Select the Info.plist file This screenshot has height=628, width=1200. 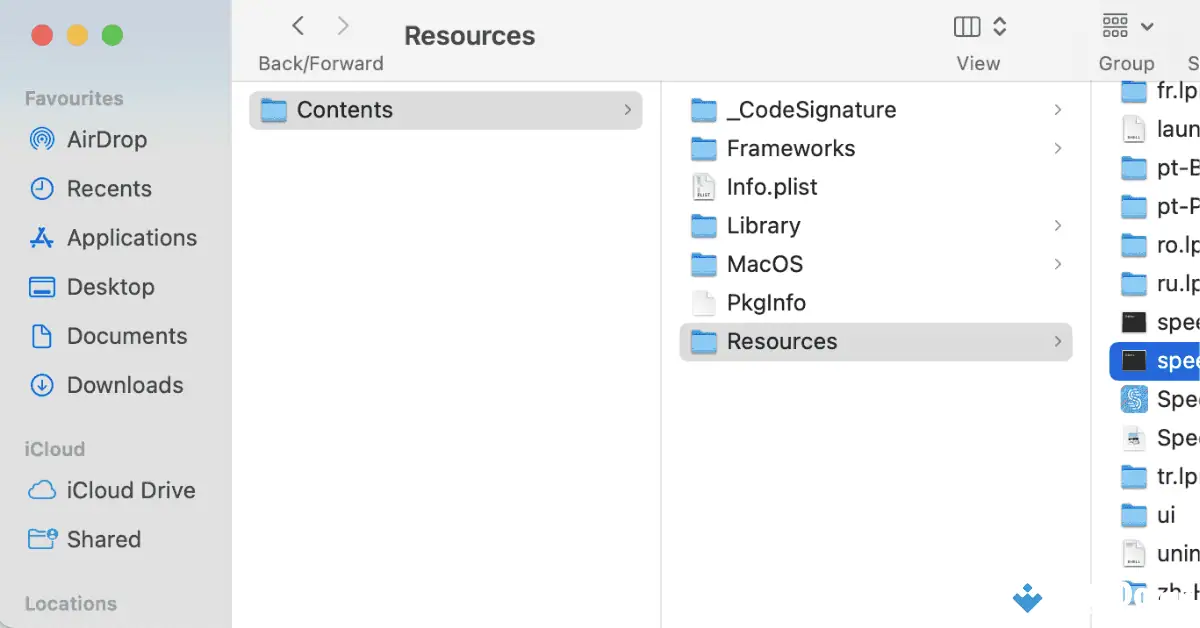coord(772,187)
